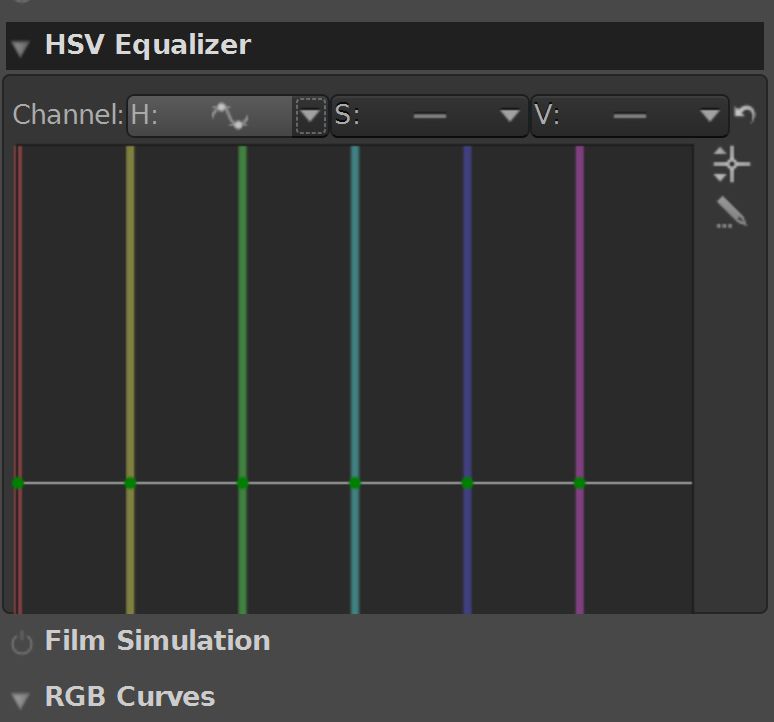The width and height of the screenshot is (774, 722).
Task: Select the control point on the yellow line
Action: [x=130, y=483]
